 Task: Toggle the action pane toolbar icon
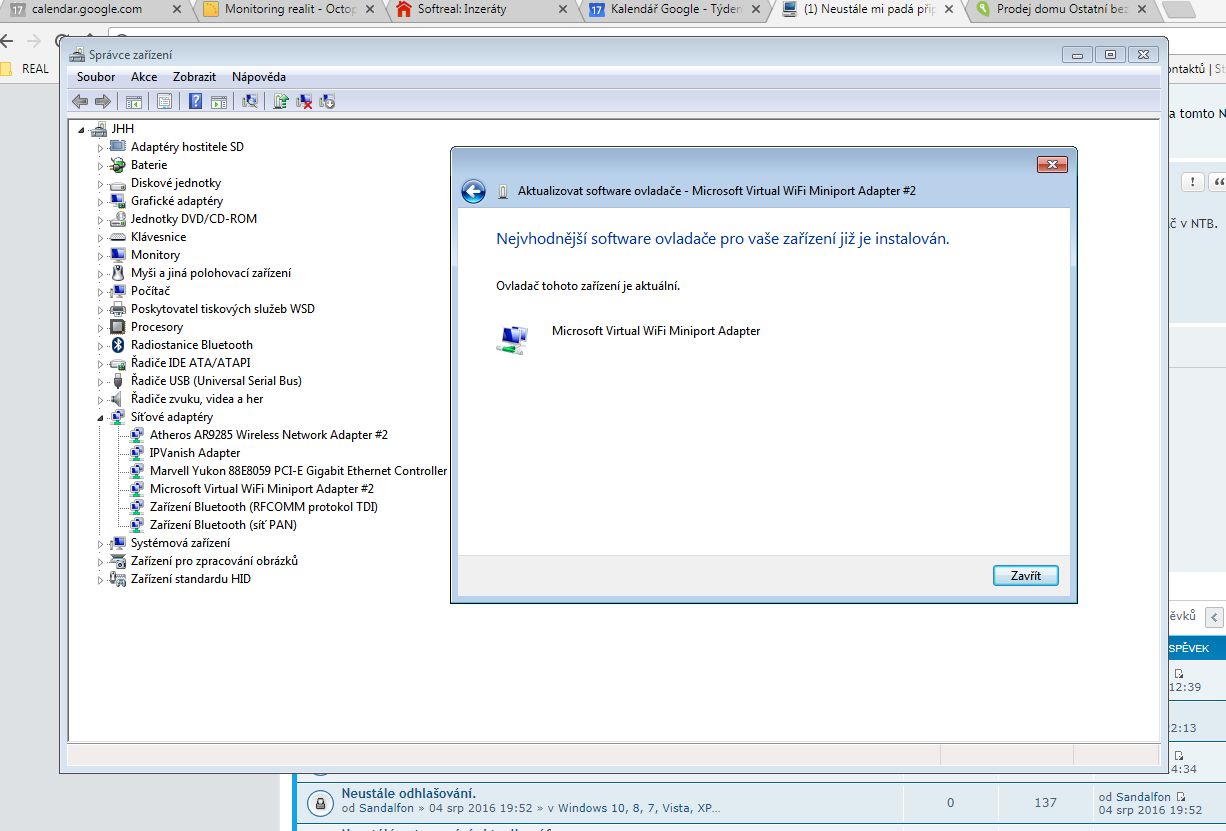(x=219, y=101)
